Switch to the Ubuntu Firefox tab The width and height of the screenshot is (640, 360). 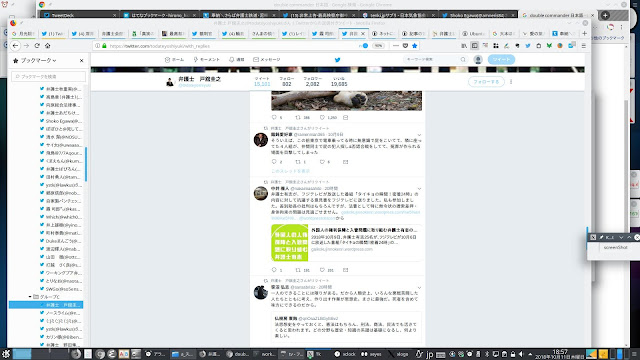tap(473, 33)
